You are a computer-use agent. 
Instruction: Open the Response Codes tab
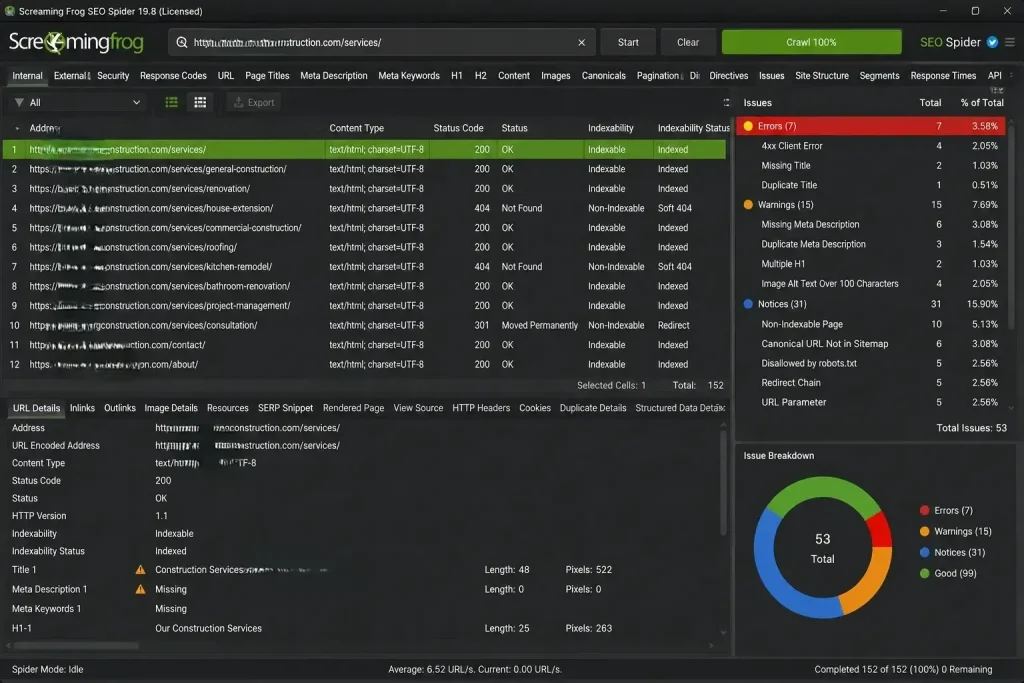pyautogui.click(x=173, y=76)
